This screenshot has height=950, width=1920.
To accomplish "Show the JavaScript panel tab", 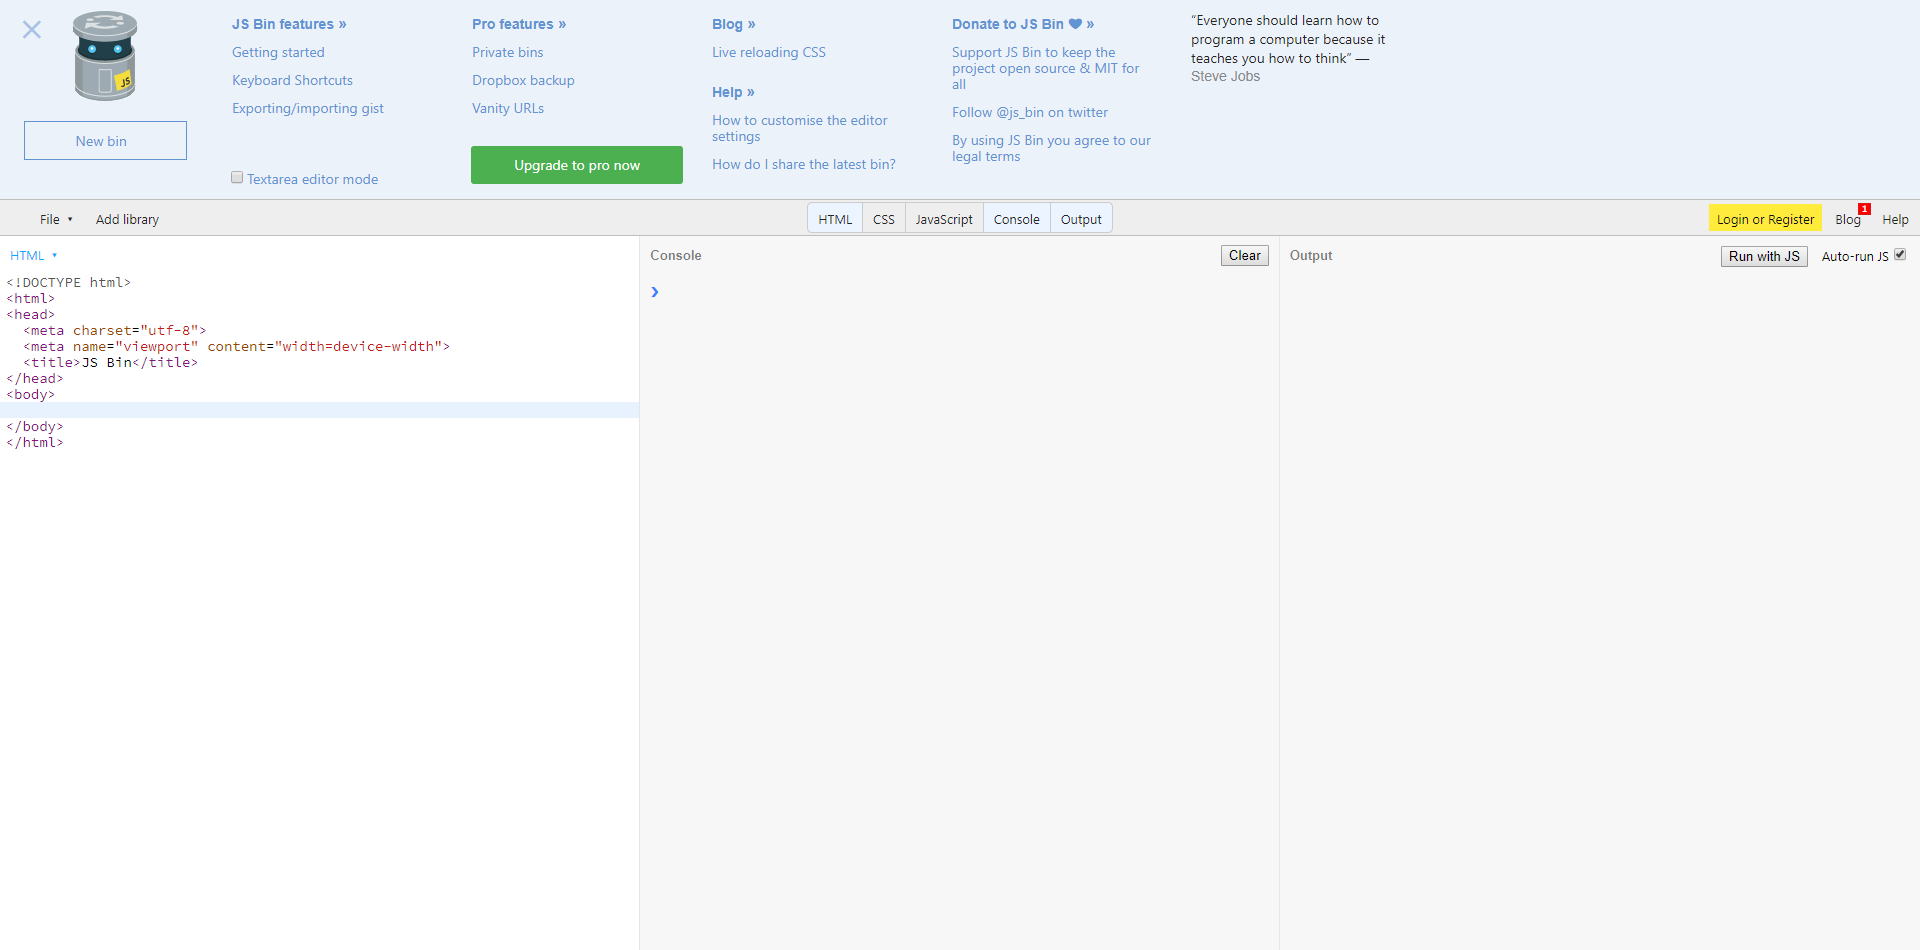I will [x=944, y=219].
